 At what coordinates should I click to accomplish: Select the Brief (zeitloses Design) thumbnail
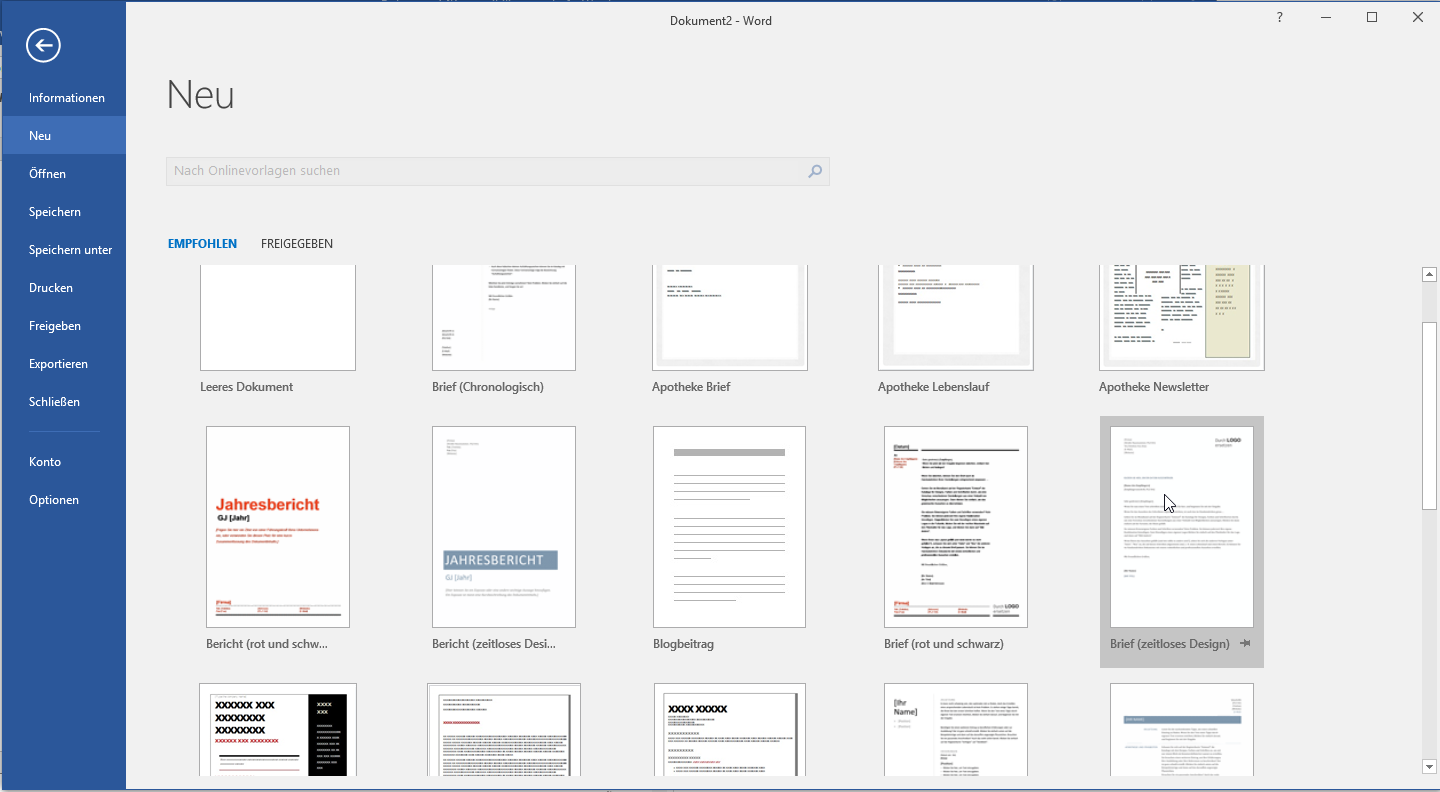coord(1182,527)
